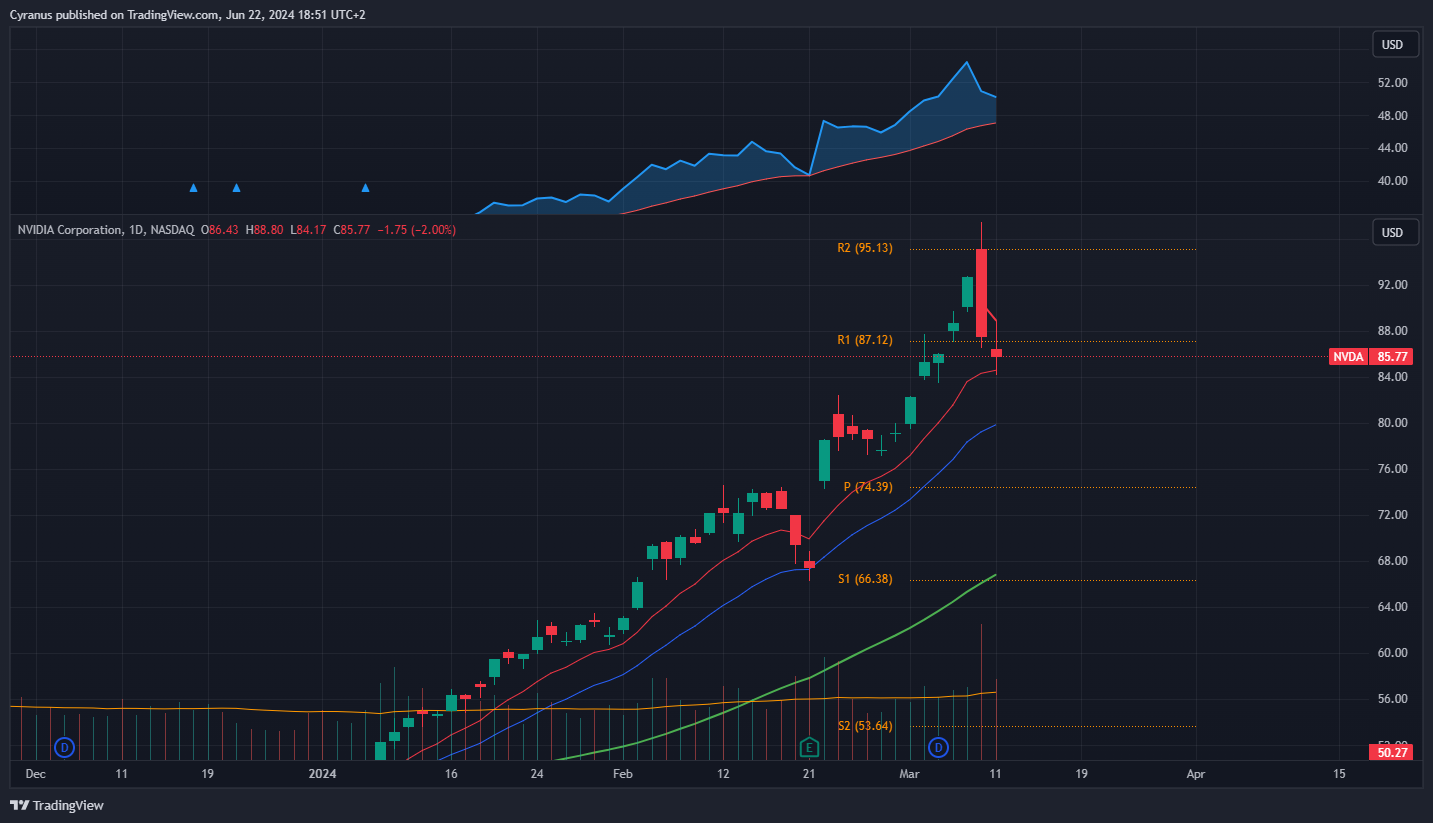
Task: Click the 24 date label on time axis
Action: point(537,774)
